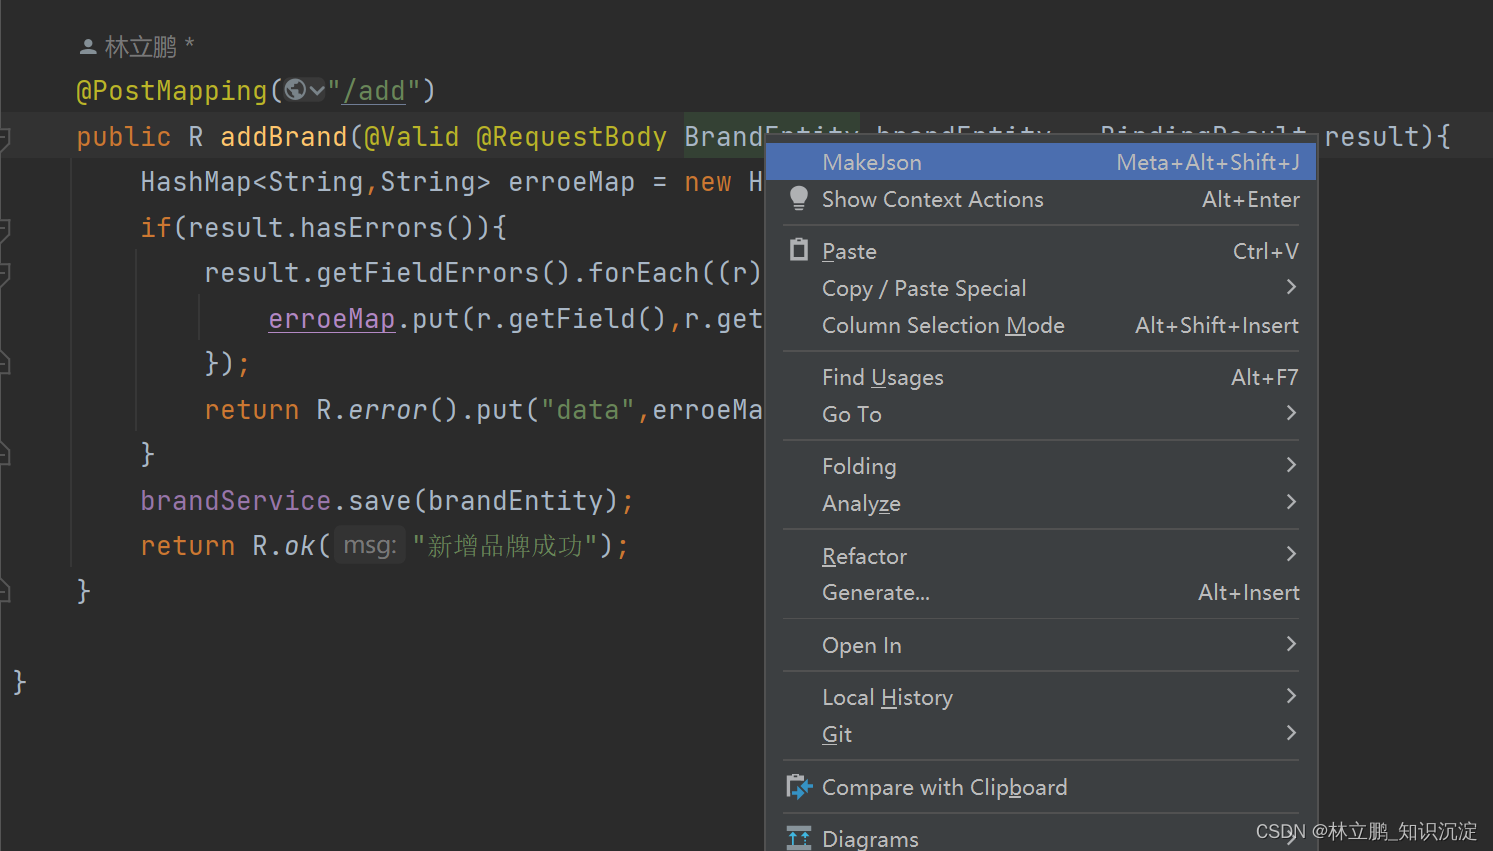Screen dimensions: 1493x851
Task: Expand the arrow beside Copy / Paste Special
Action: click(1291, 287)
